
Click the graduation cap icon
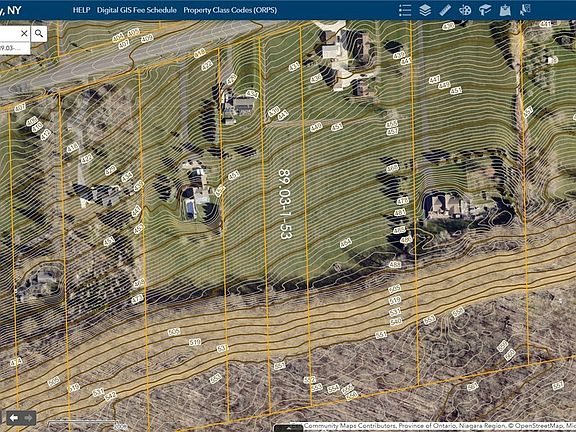click(485, 10)
